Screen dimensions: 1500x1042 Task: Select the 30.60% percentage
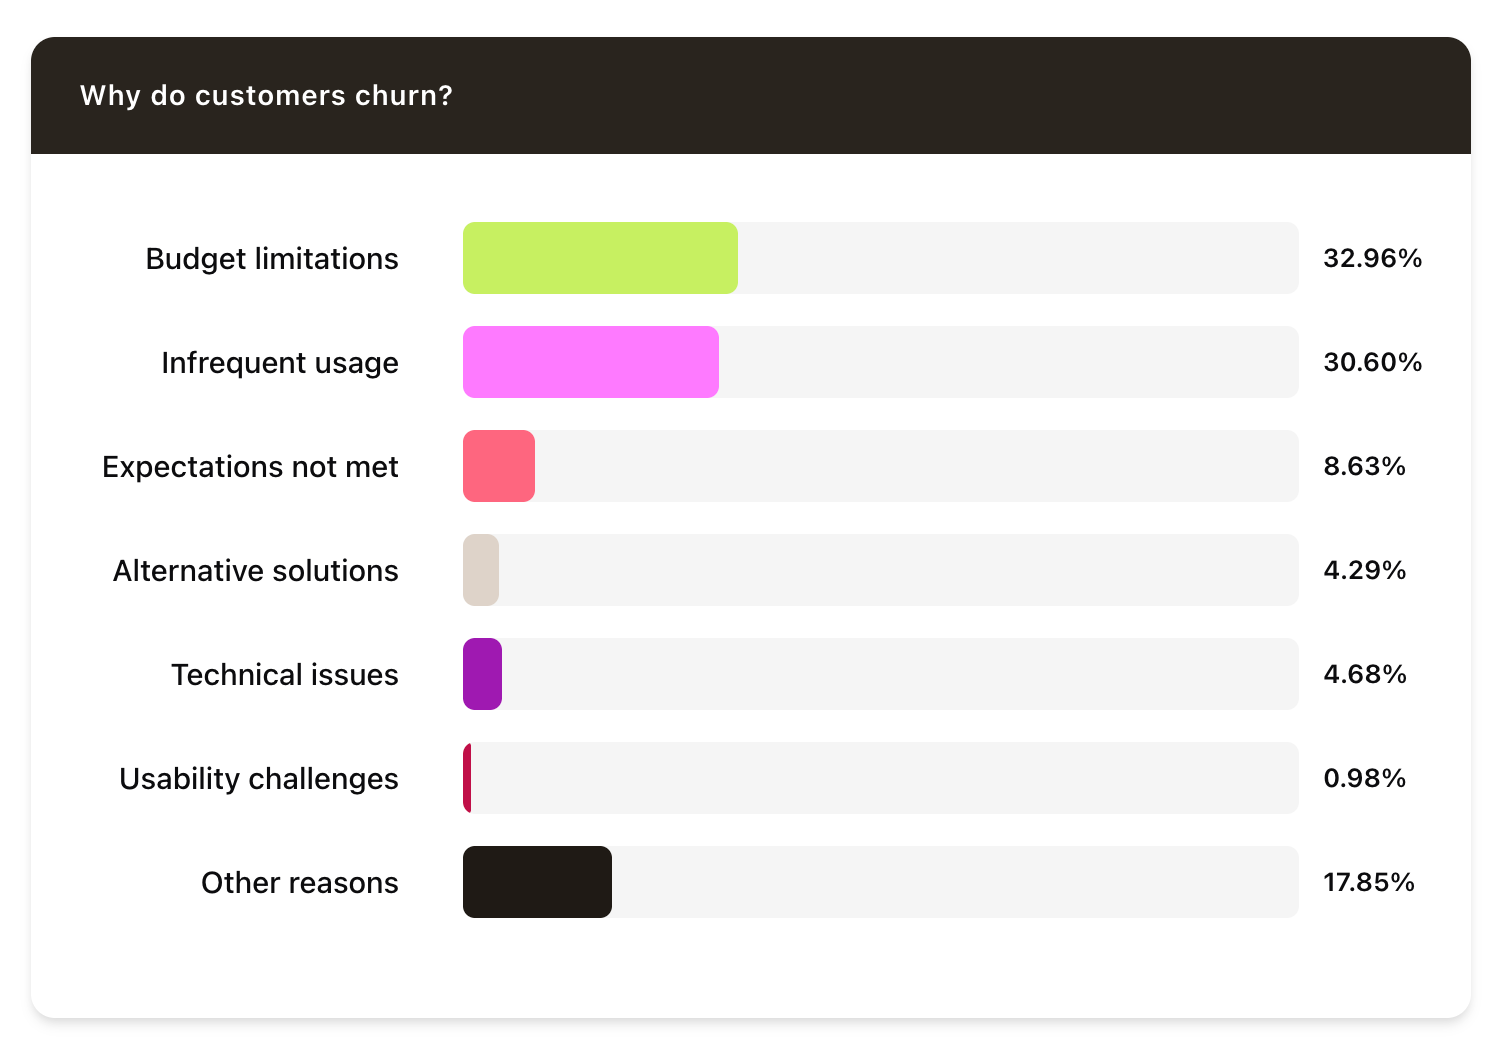tap(1372, 362)
